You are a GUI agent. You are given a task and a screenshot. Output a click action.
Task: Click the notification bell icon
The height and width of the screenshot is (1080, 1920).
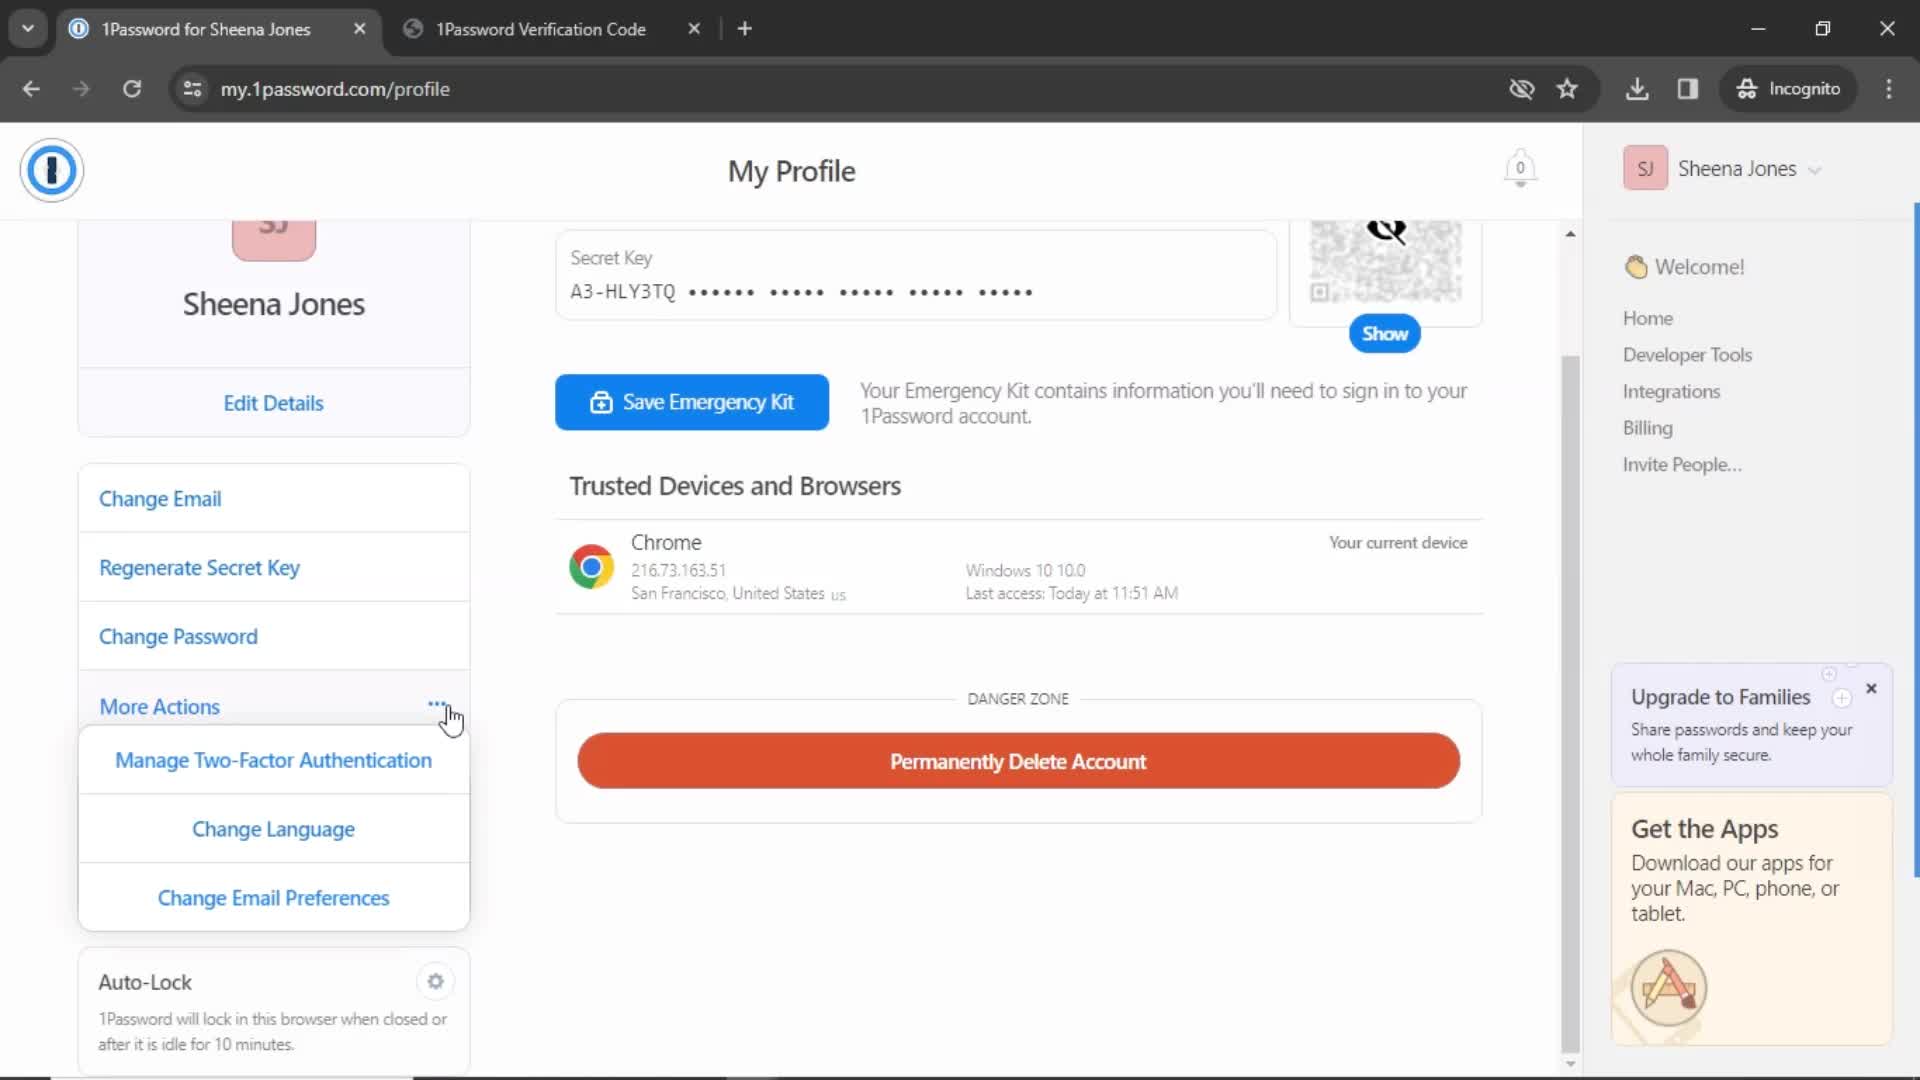pos(1520,169)
